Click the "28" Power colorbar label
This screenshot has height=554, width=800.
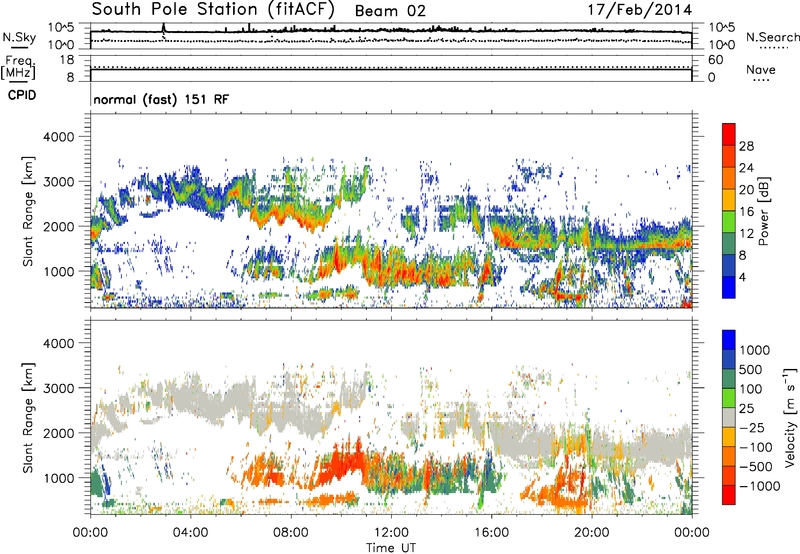746,146
